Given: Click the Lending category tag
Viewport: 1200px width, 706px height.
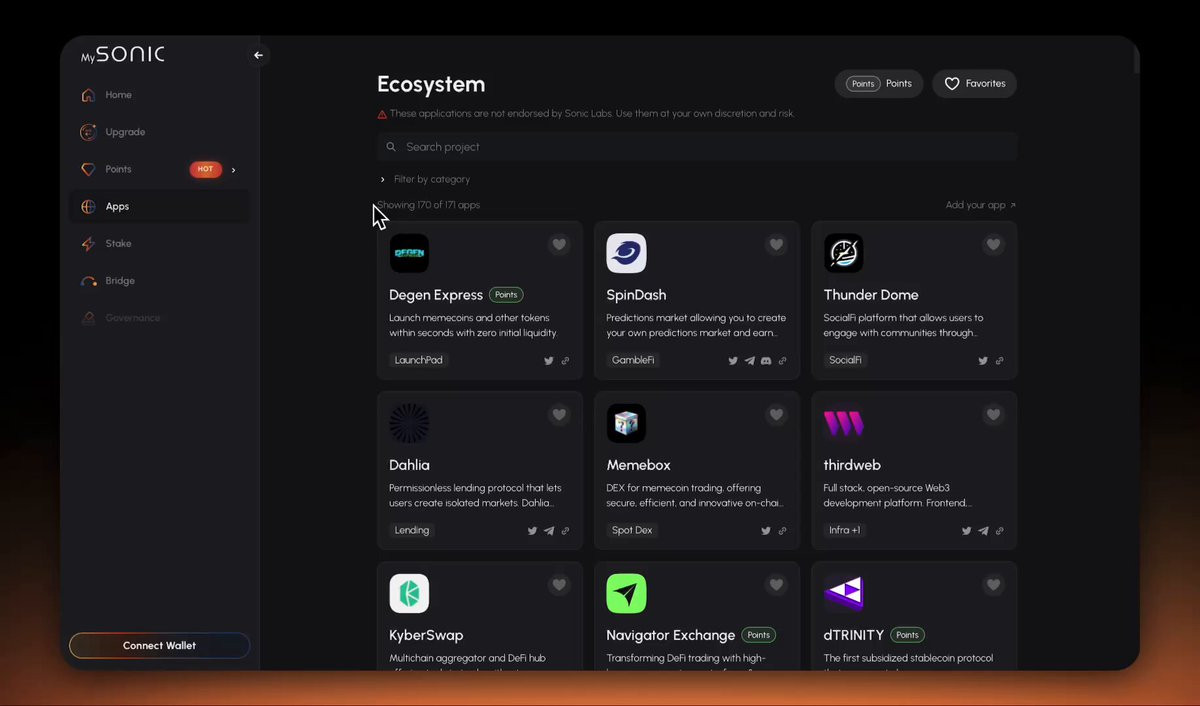Looking at the screenshot, I should click(412, 530).
